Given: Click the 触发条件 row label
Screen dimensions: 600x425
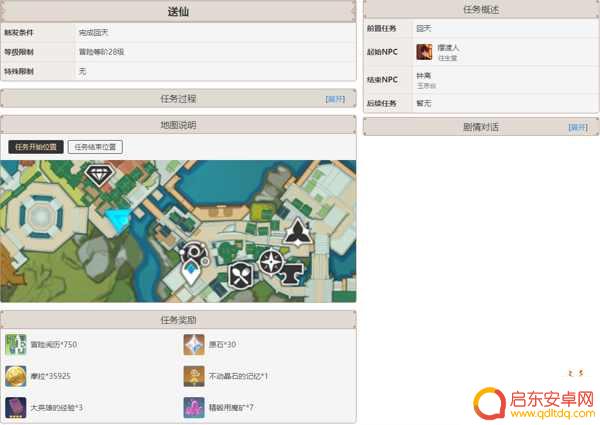Looking at the screenshot, I should [19, 33].
